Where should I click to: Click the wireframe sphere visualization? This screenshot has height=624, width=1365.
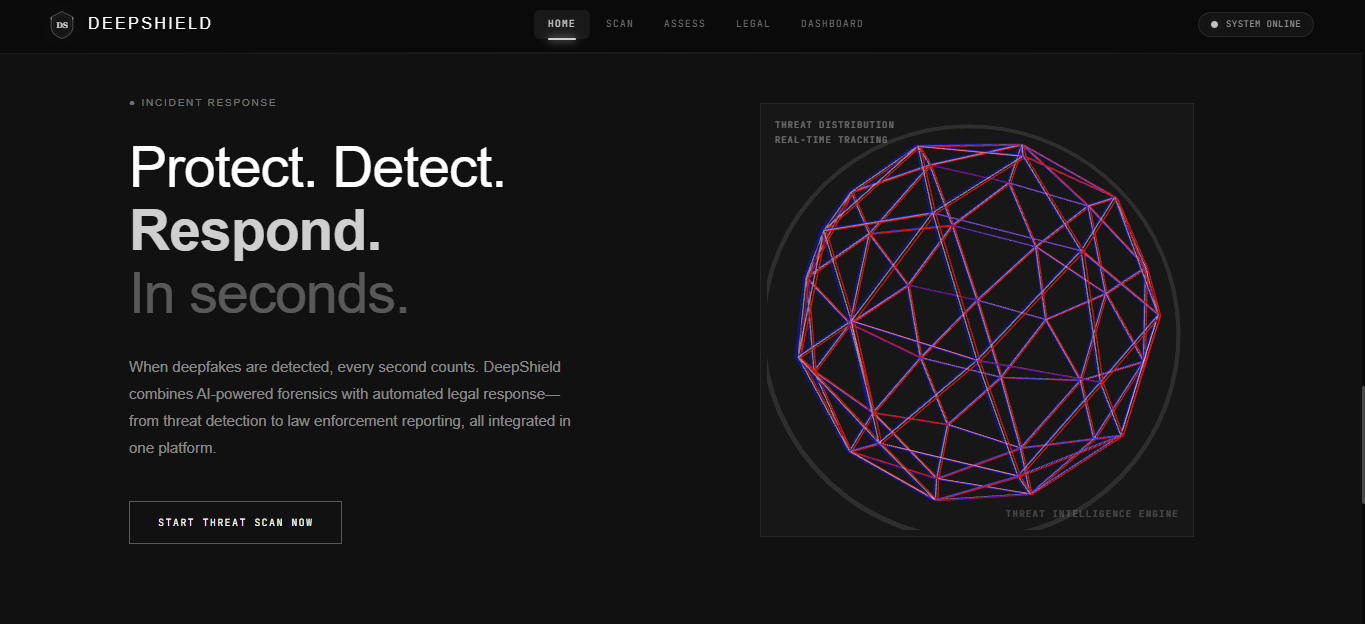coord(978,320)
